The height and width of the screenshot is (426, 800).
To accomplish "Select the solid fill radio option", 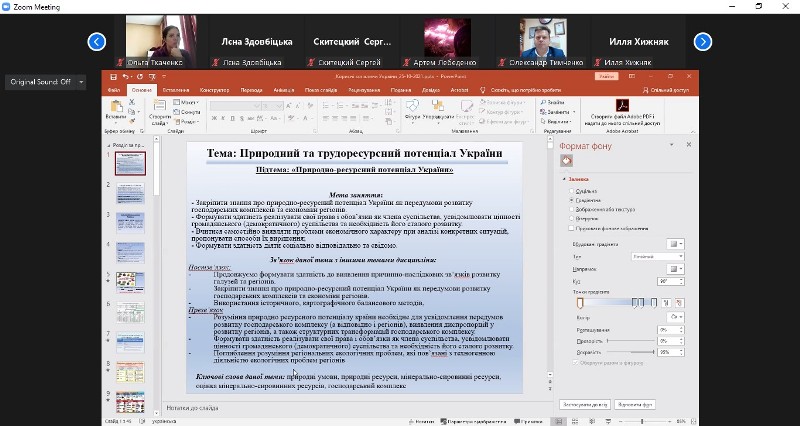I will click(570, 190).
